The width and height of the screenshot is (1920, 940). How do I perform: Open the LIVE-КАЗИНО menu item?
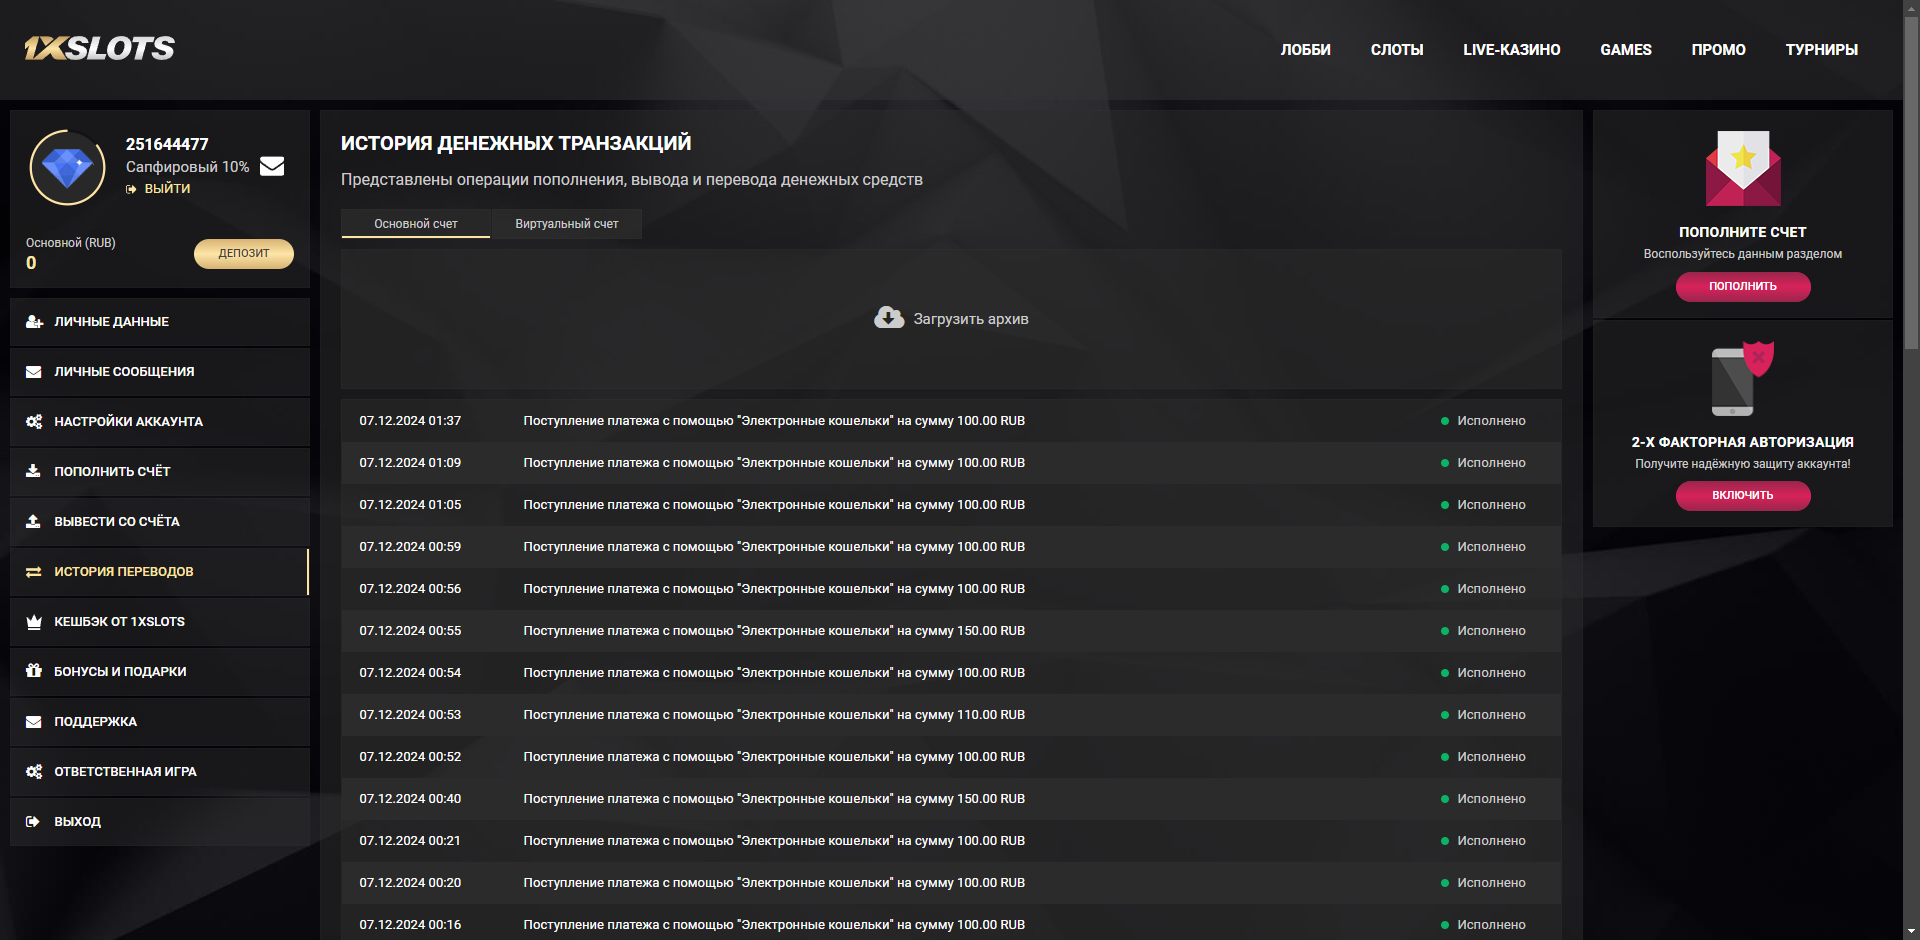tap(1511, 50)
